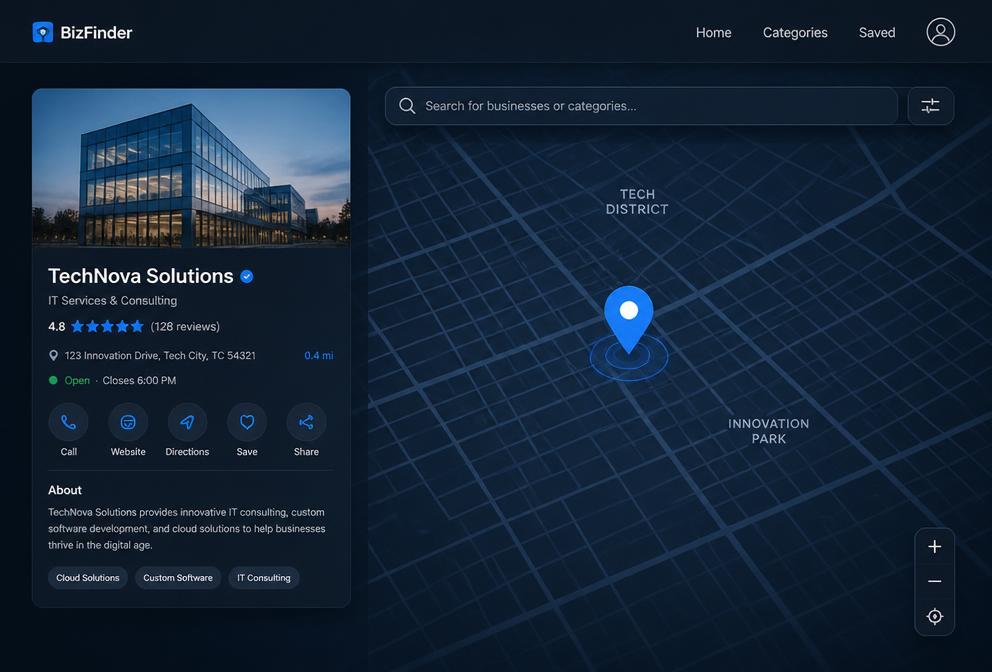Click the 4.8 rating number
992x672 pixels.
tap(56, 327)
